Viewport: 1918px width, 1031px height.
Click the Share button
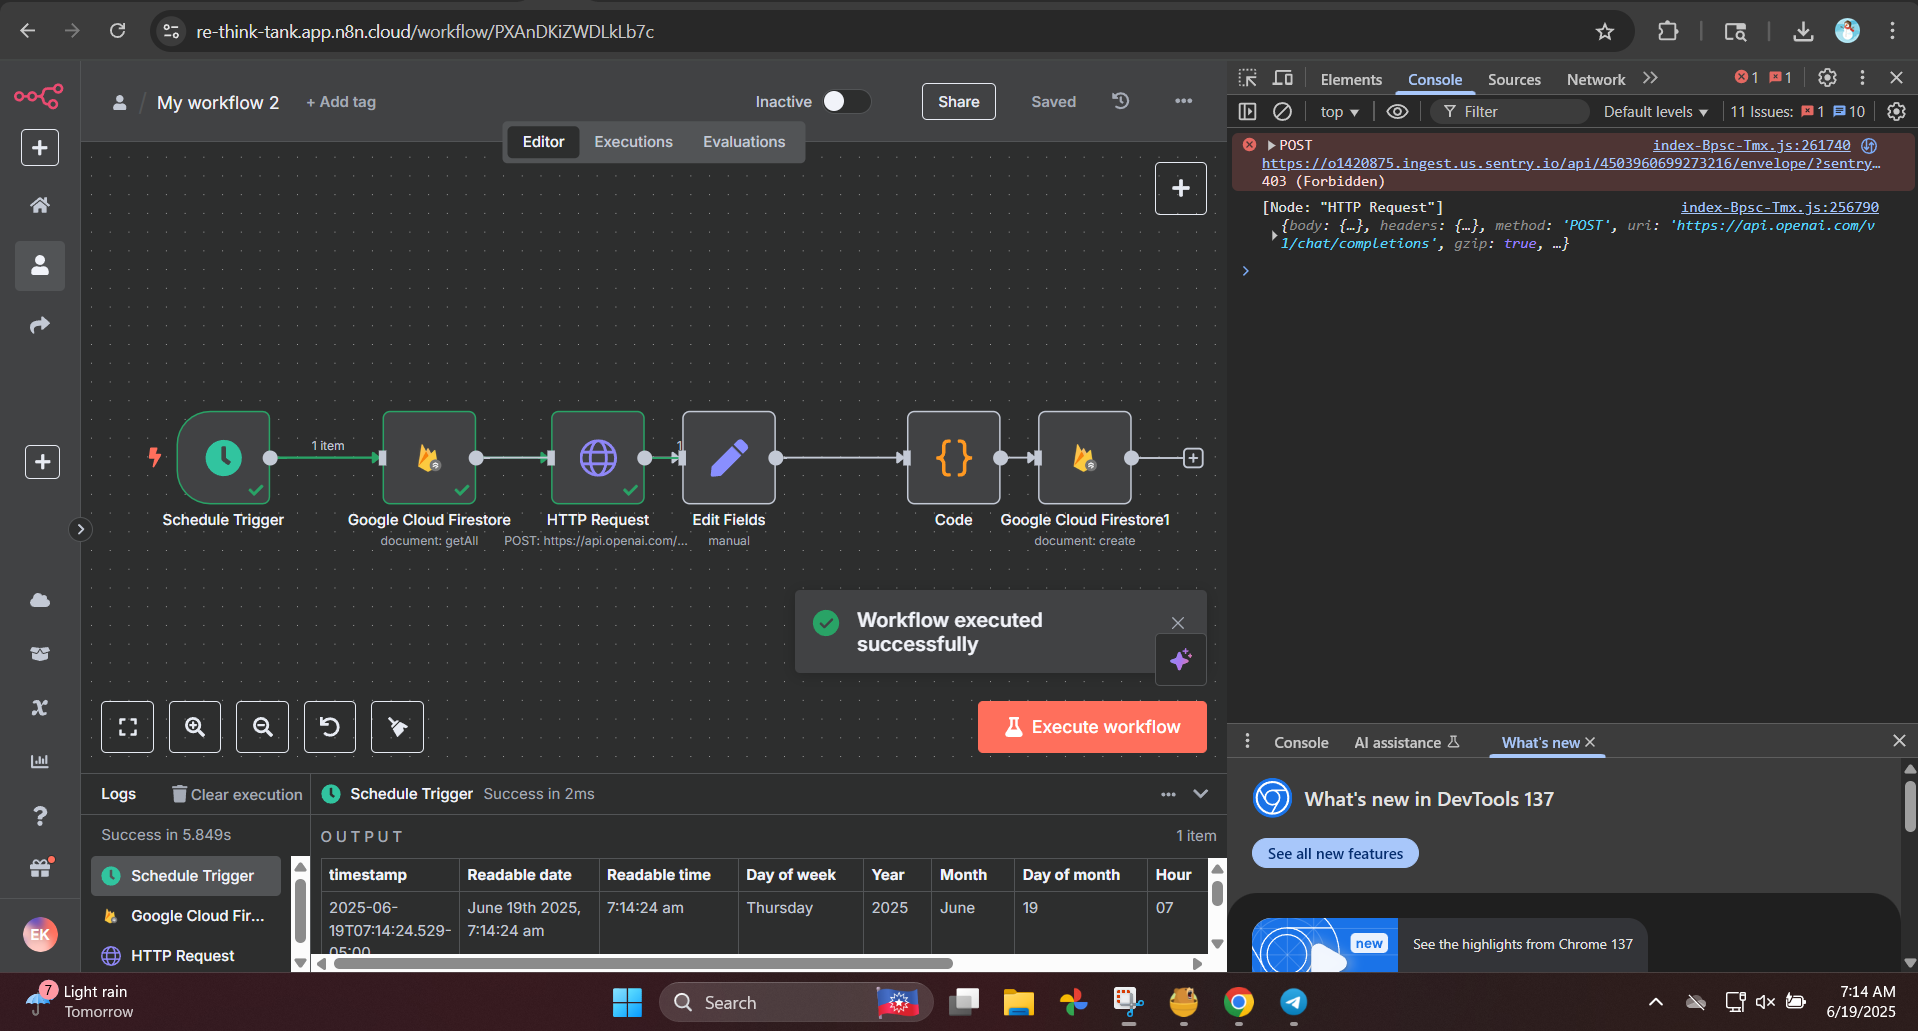coord(958,101)
